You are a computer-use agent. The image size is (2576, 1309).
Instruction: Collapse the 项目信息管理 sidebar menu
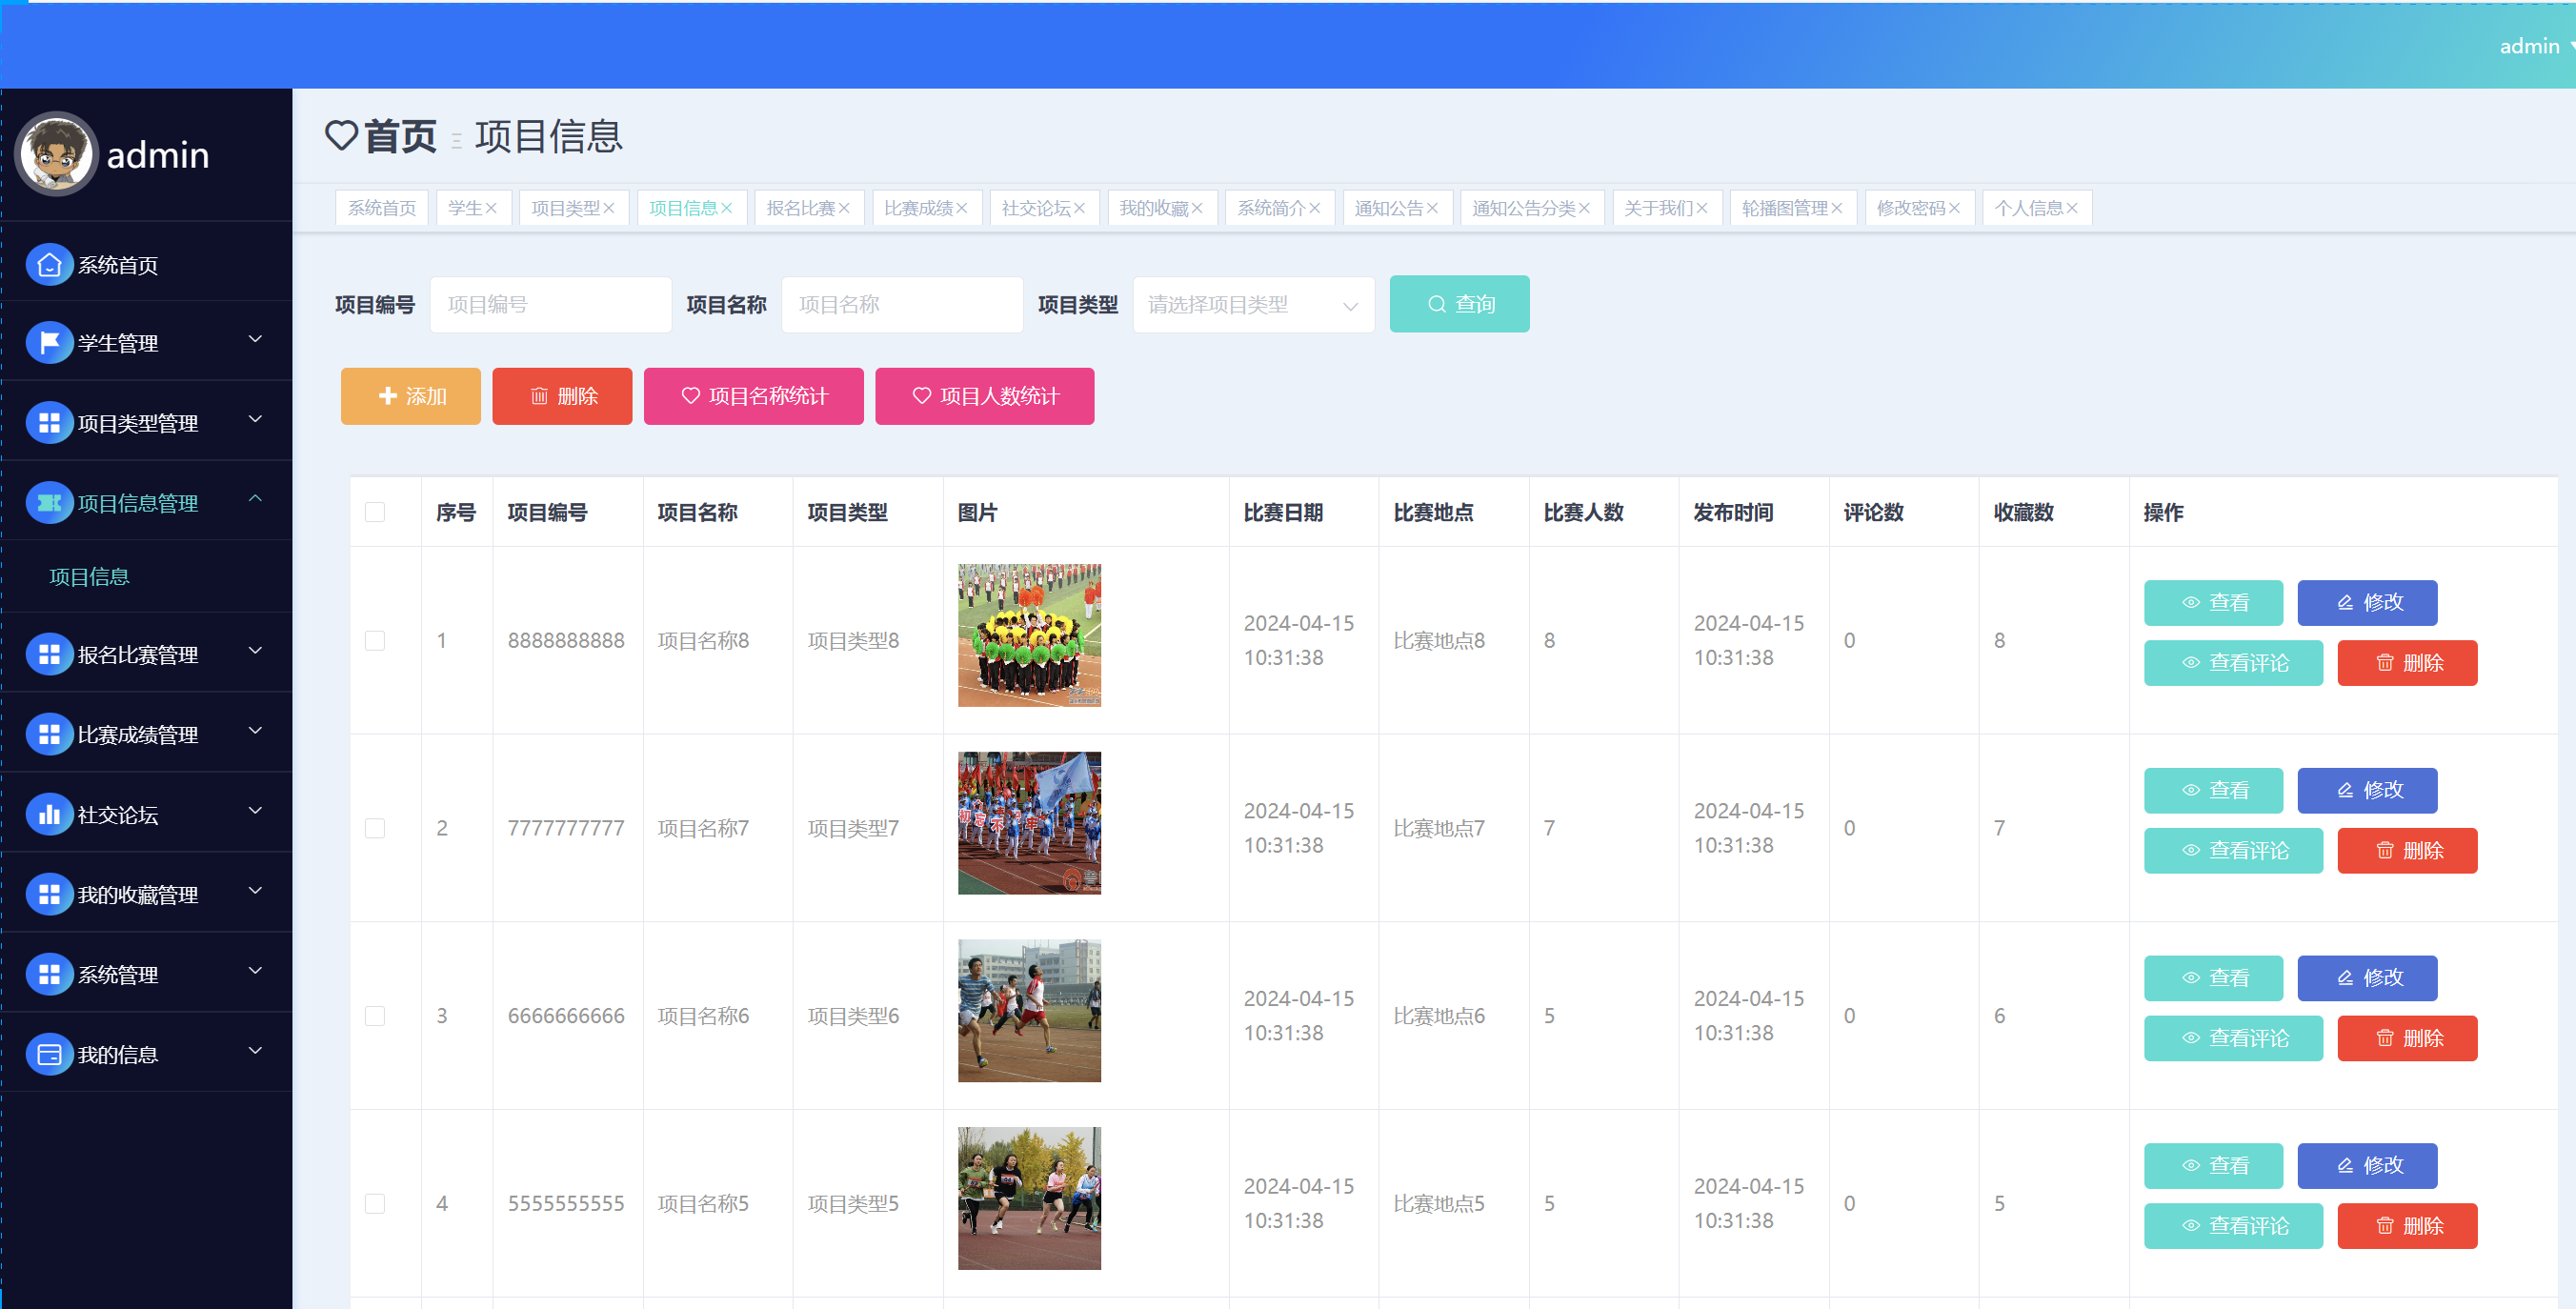pyautogui.click(x=255, y=499)
